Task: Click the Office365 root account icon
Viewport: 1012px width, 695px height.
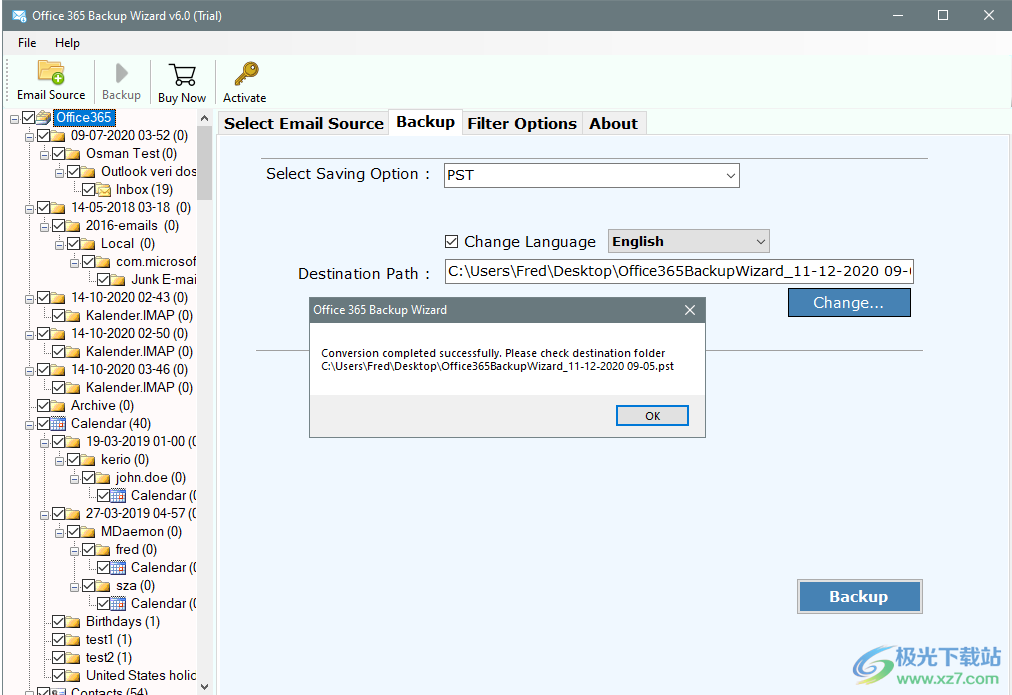Action: coord(45,117)
